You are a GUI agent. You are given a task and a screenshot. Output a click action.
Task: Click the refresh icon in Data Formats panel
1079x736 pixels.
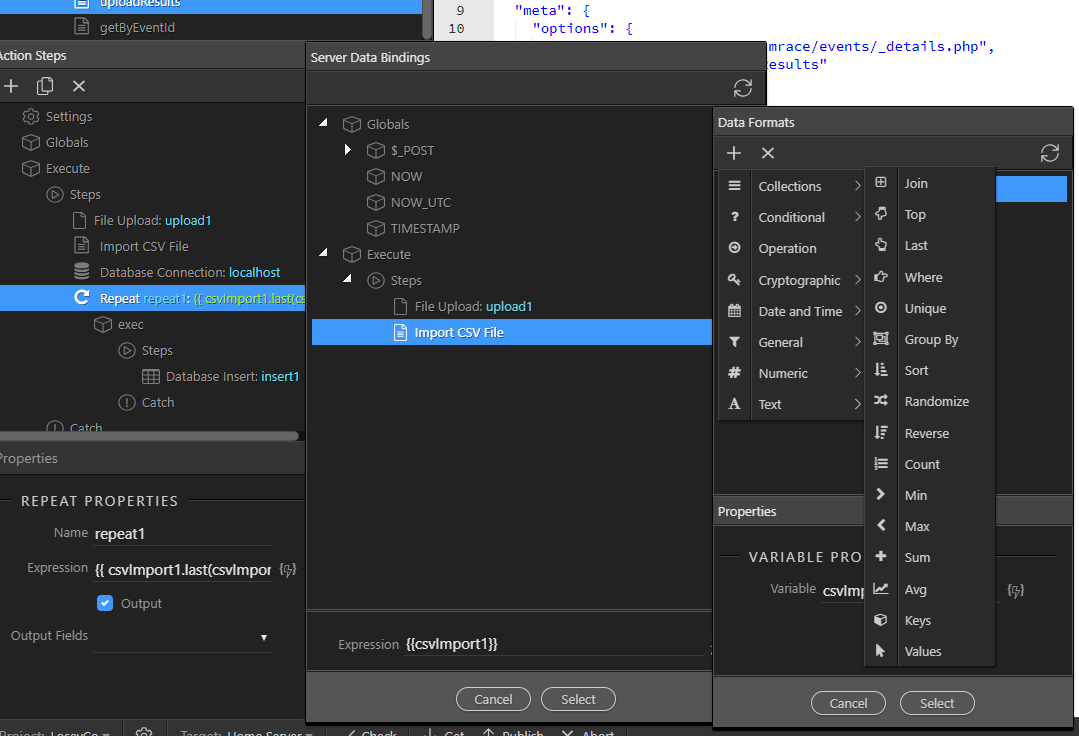[x=1049, y=153]
